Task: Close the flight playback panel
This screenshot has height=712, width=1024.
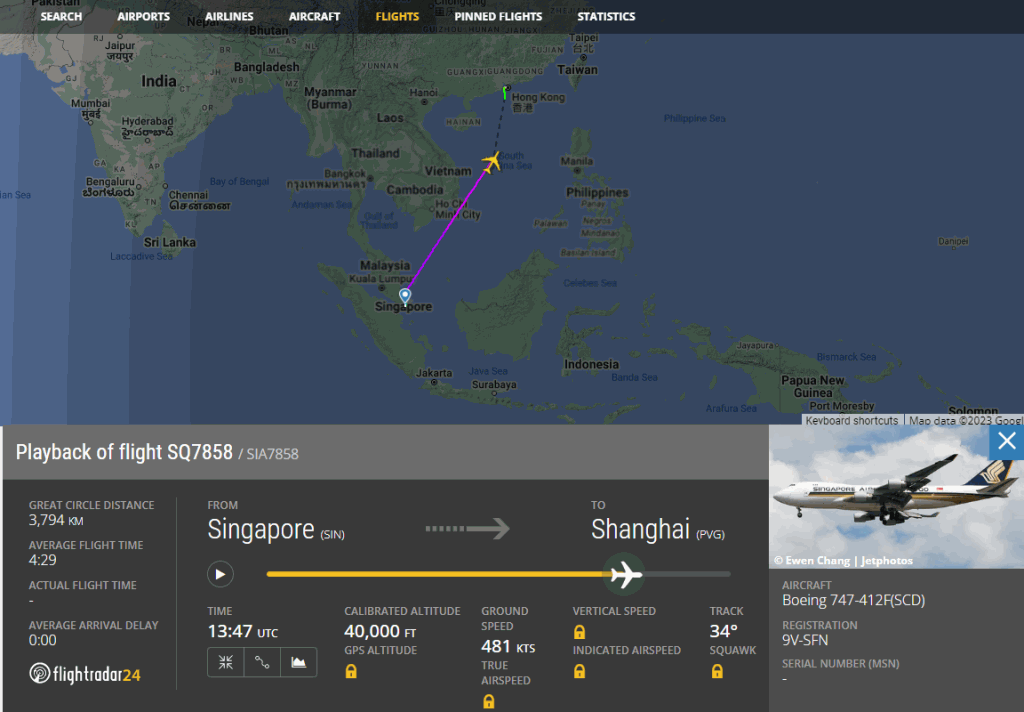Action: click(x=1006, y=442)
